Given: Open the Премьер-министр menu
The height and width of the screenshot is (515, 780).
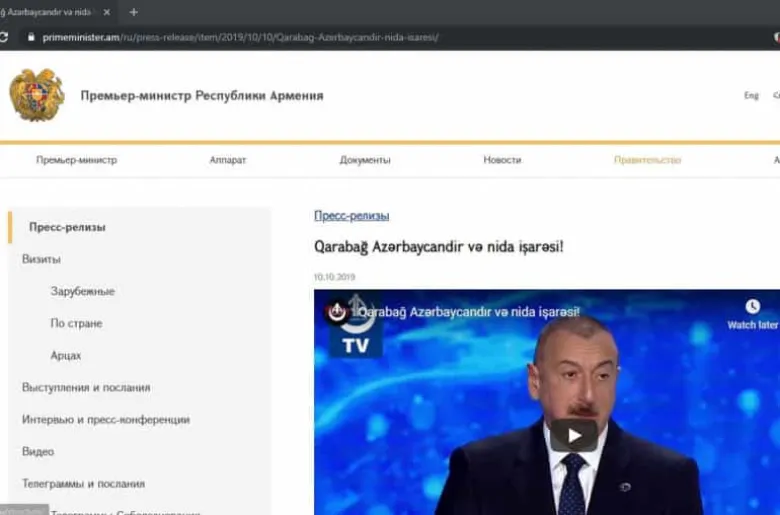Looking at the screenshot, I should [x=77, y=160].
